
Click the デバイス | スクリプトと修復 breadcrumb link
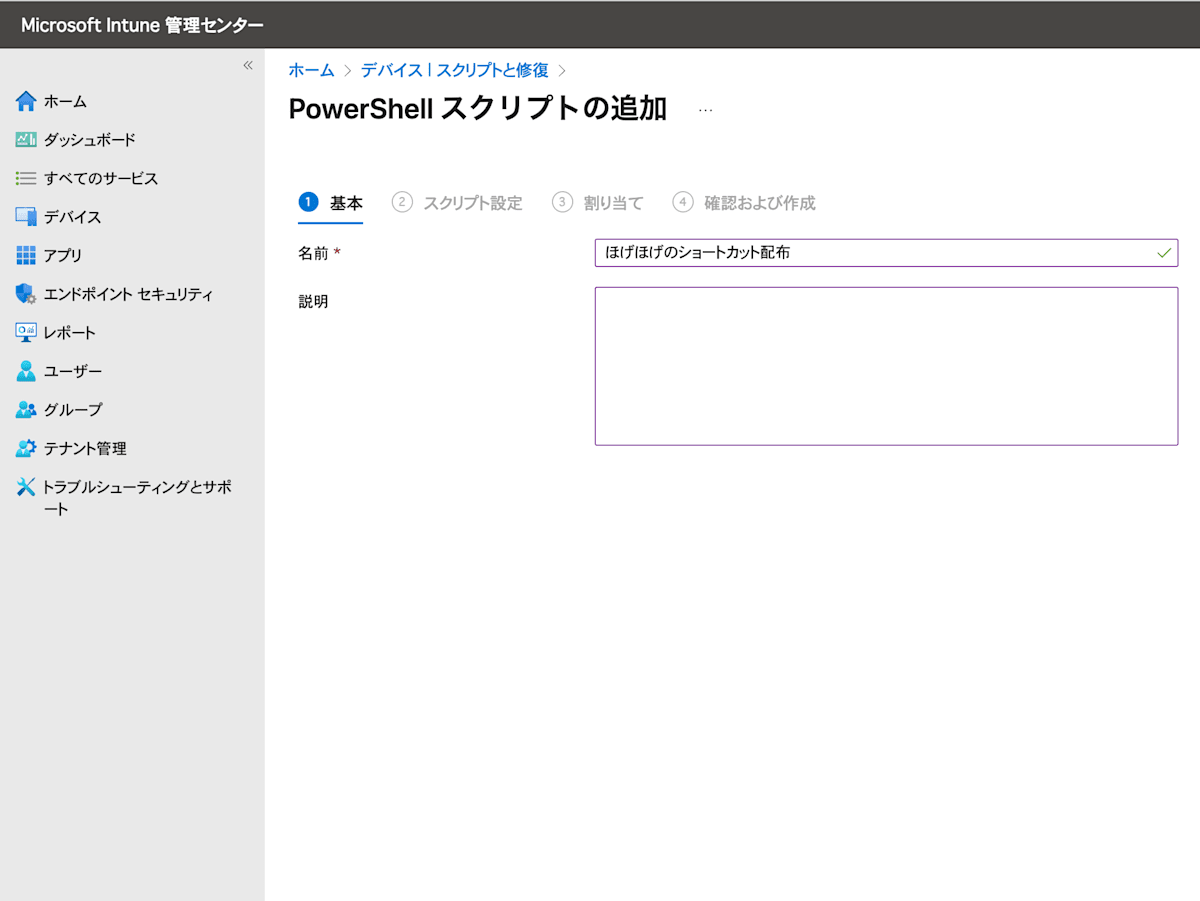point(454,70)
